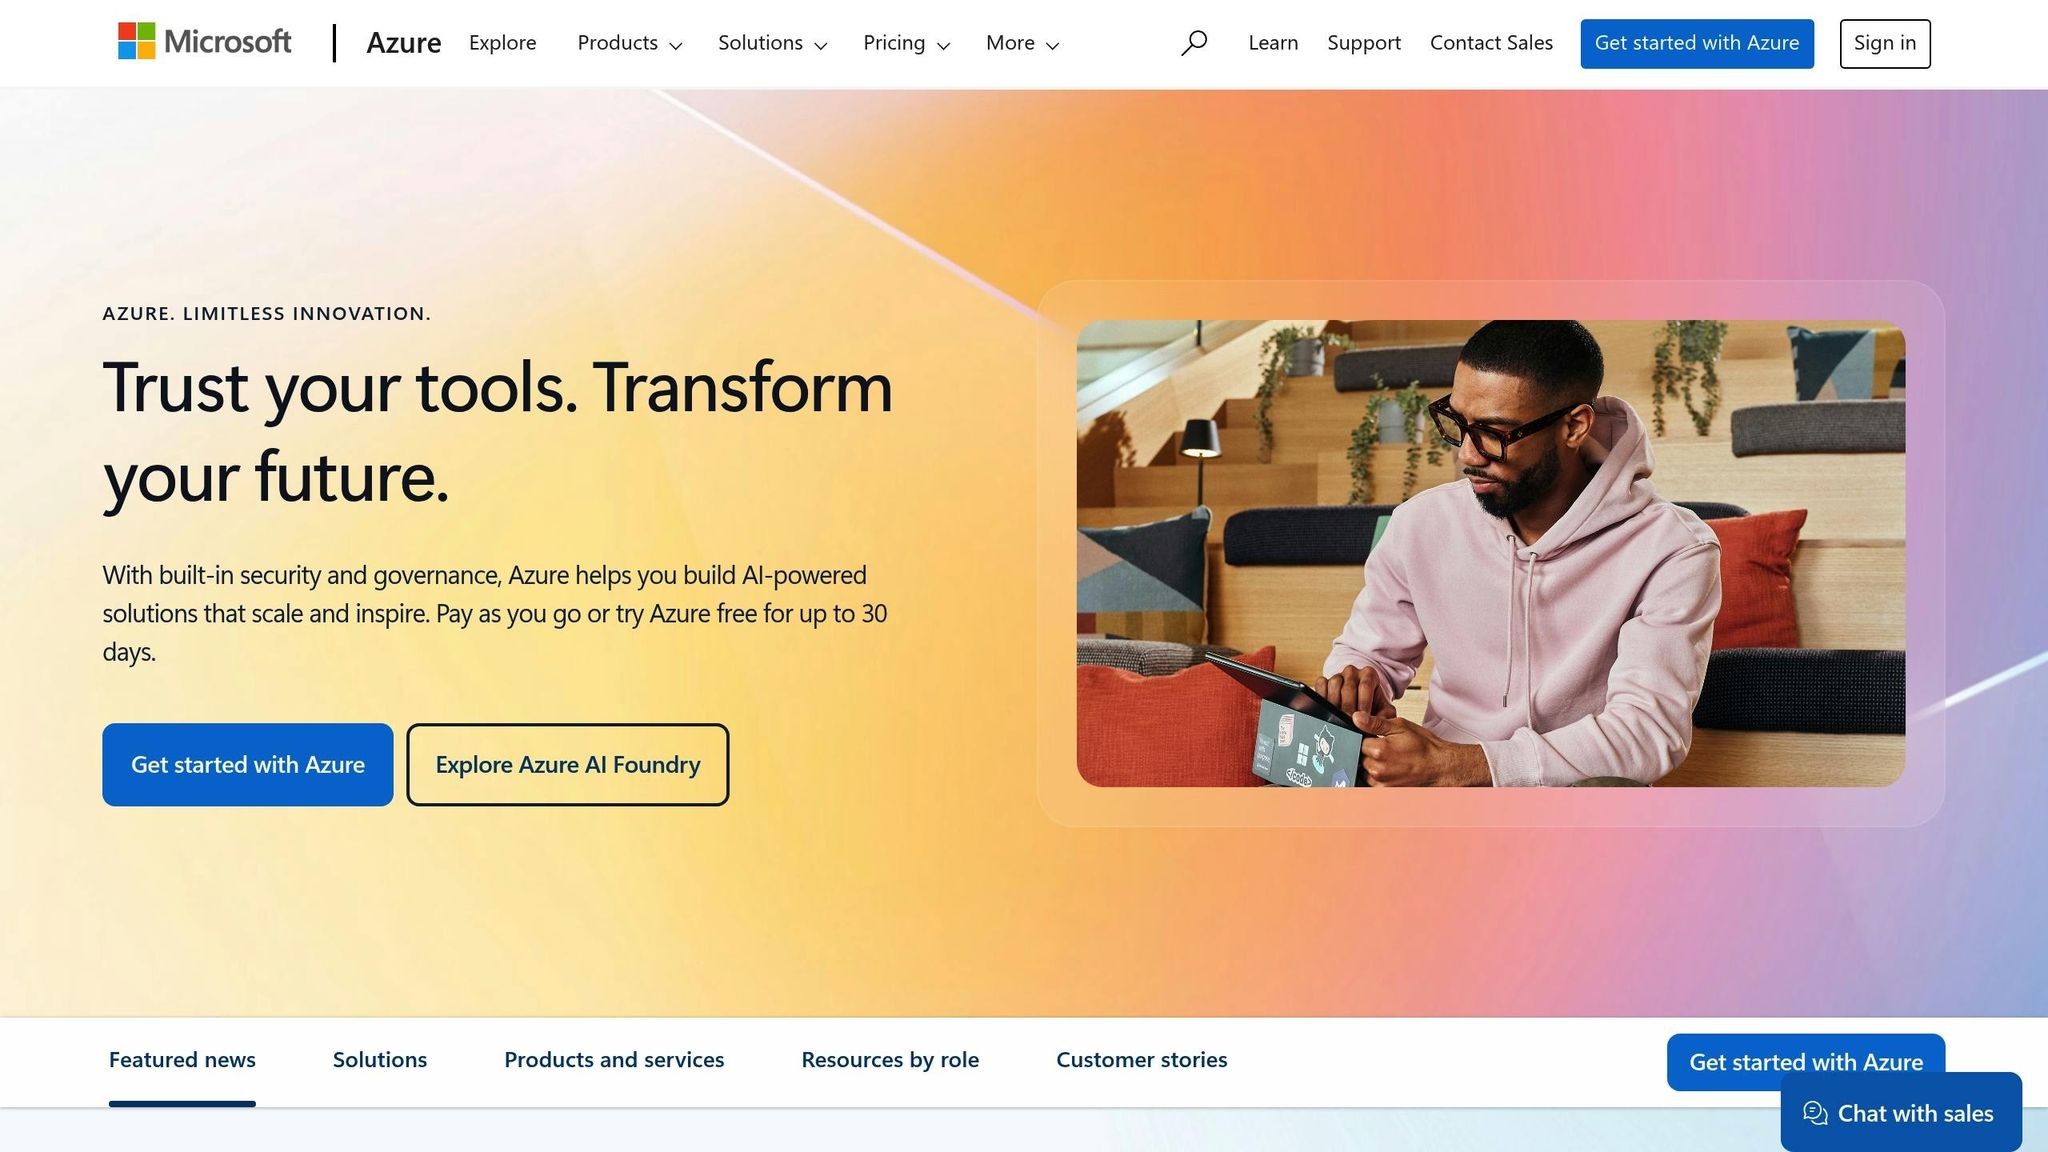This screenshot has height=1152, width=2048.
Task: Expand the Products dropdown menu
Action: pos(629,43)
